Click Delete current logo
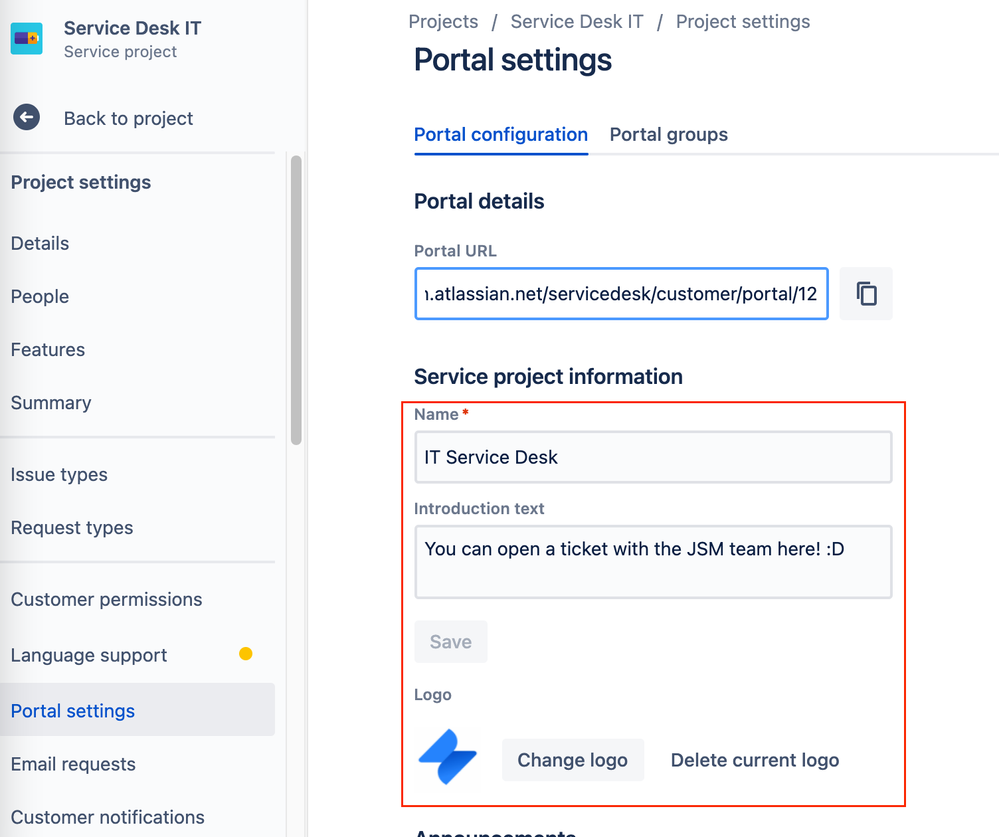999x837 pixels. [754, 760]
